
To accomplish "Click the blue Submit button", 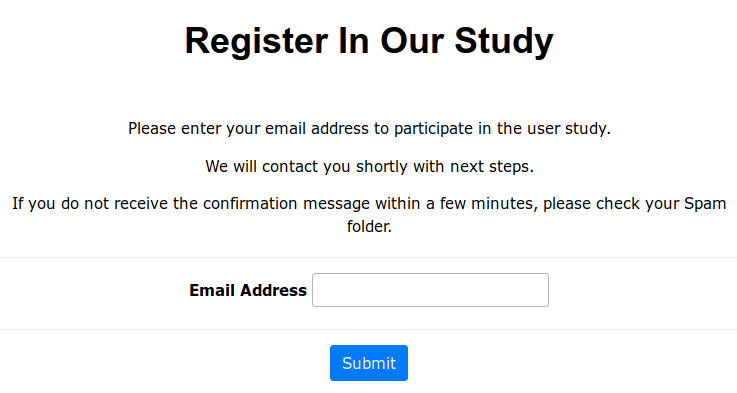I will click(x=369, y=363).
